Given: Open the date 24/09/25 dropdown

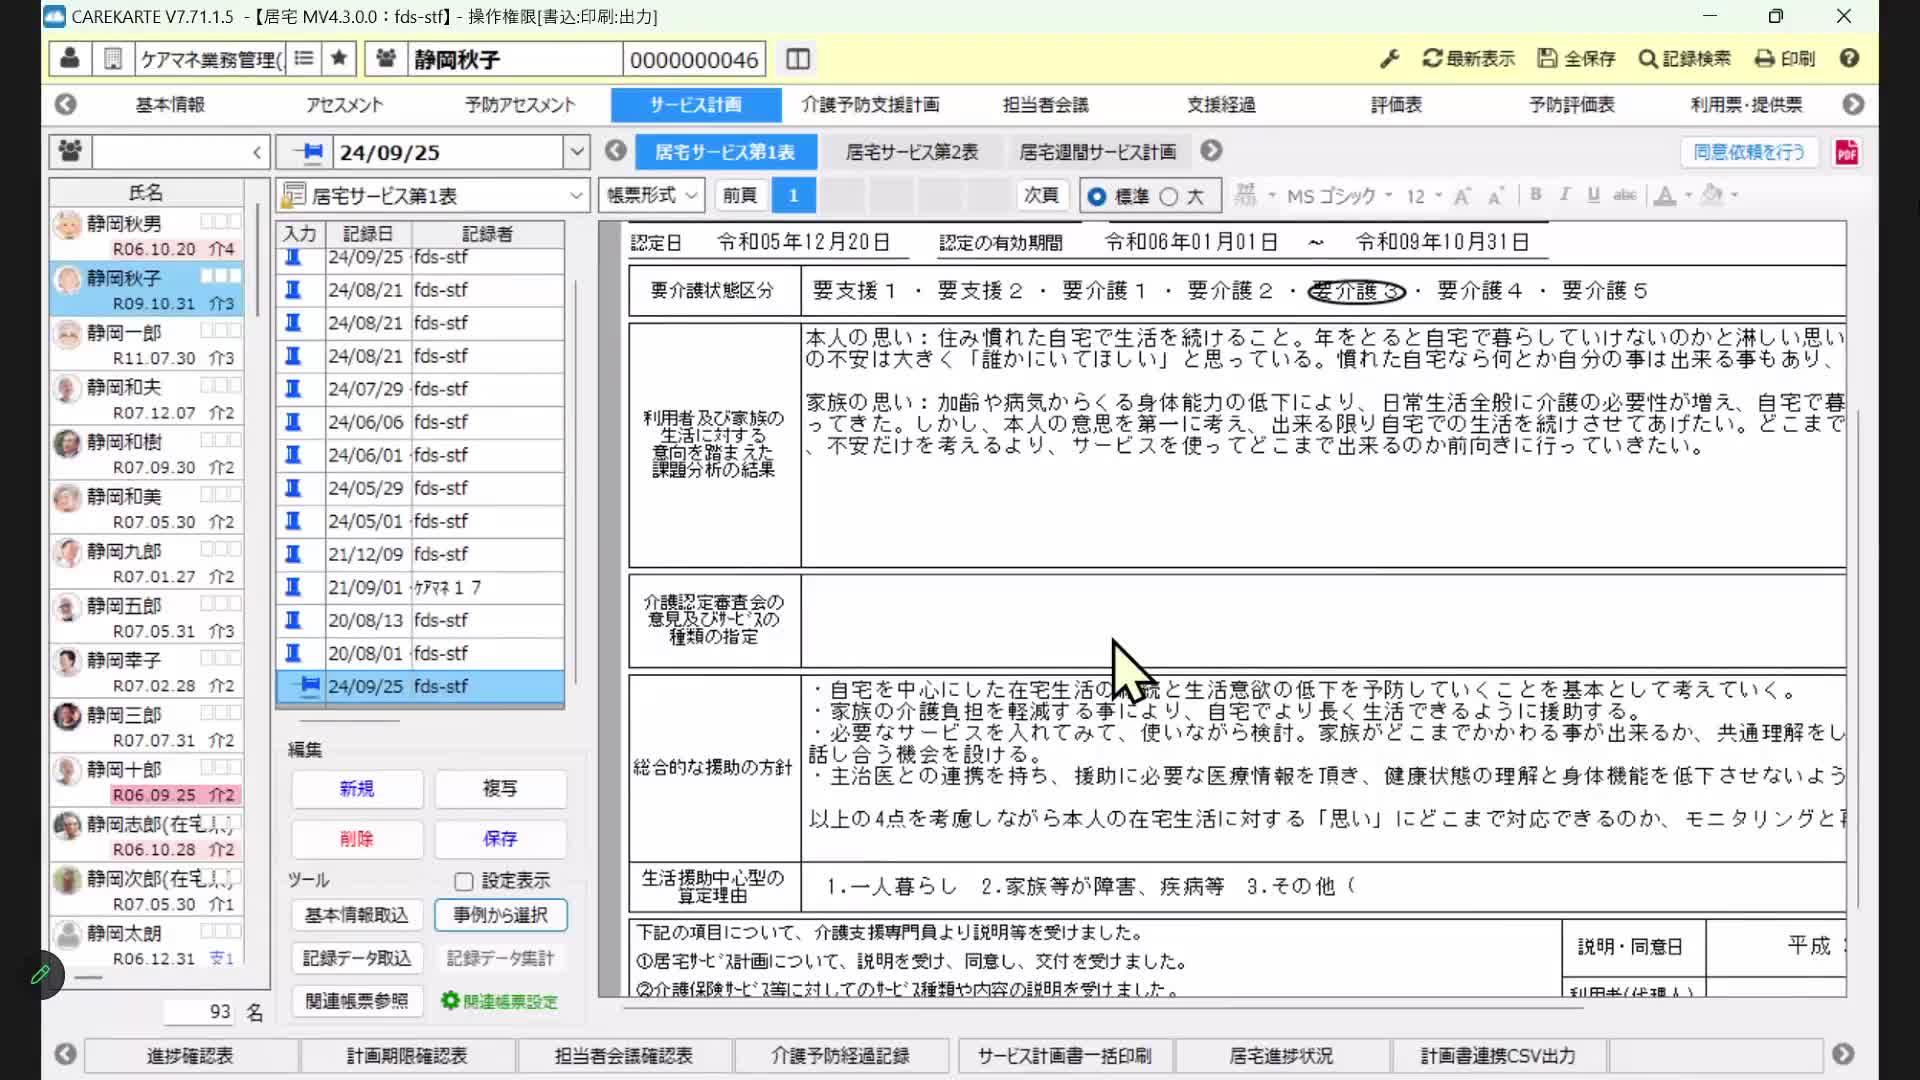Looking at the screenshot, I should tap(577, 152).
